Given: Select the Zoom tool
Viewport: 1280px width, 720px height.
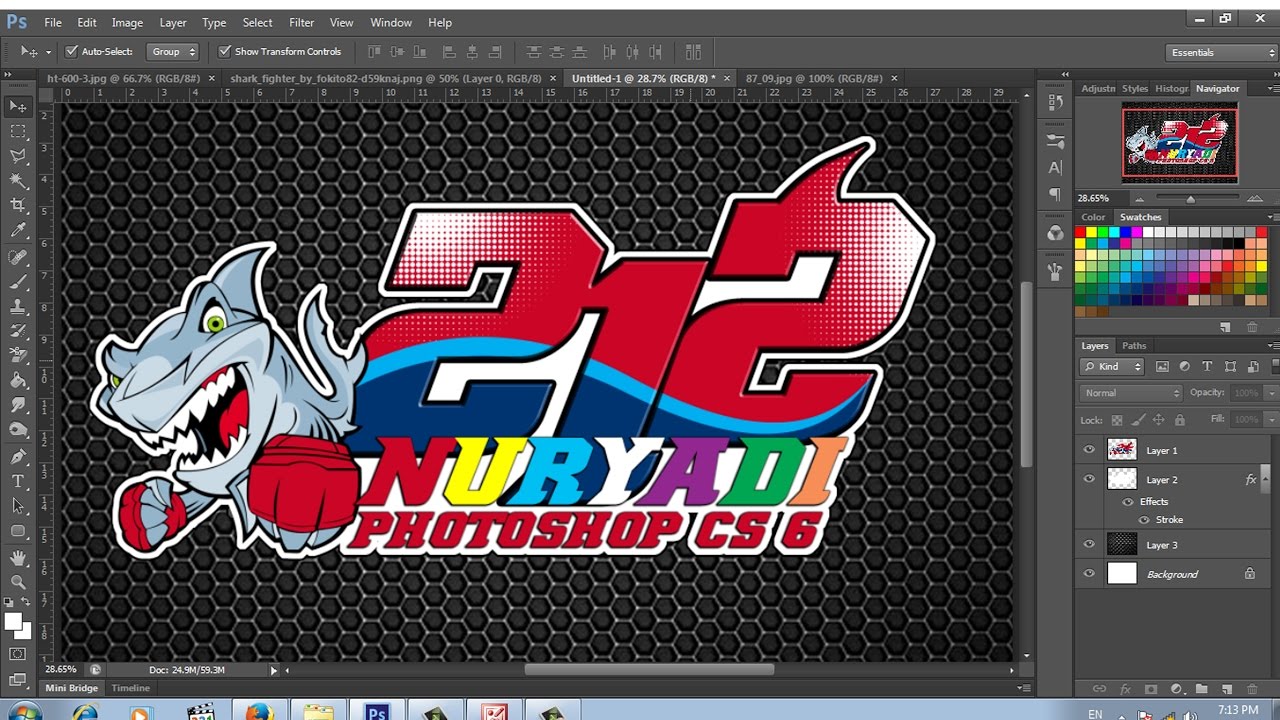Looking at the screenshot, I should coord(18,582).
